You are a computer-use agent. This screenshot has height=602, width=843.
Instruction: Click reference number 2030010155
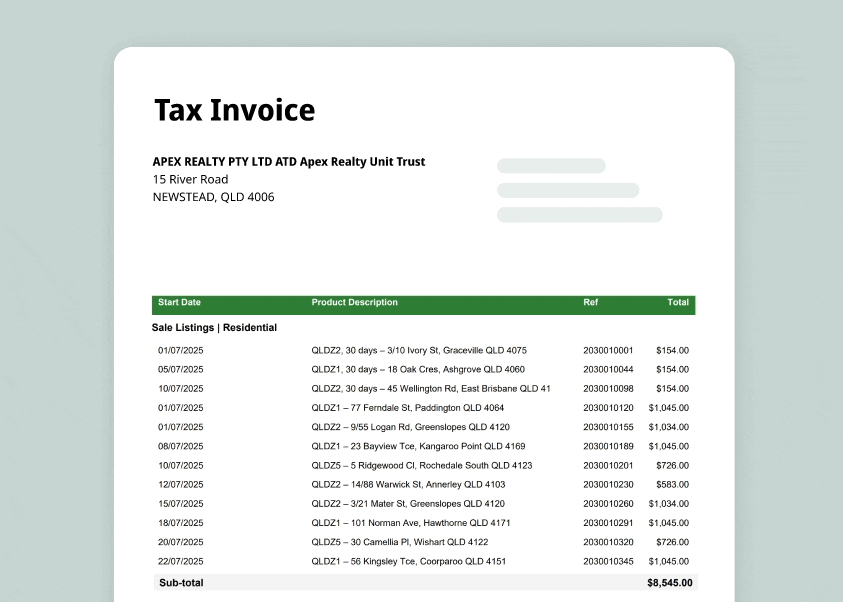tap(608, 427)
